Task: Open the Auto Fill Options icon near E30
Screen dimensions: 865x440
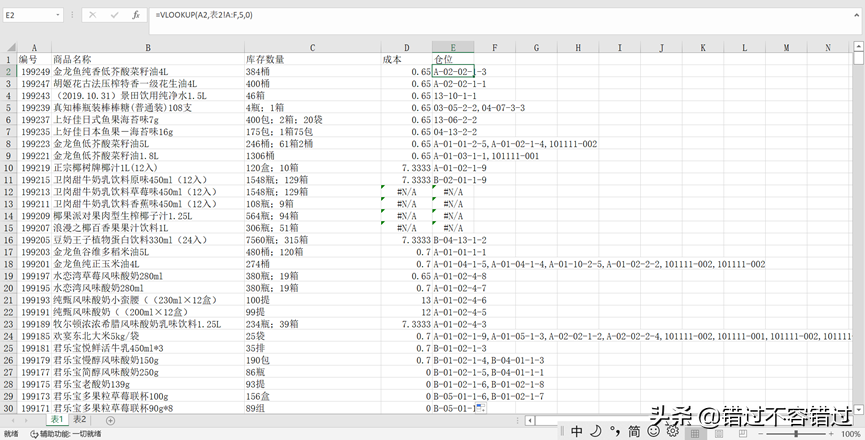Action: pos(480,408)
